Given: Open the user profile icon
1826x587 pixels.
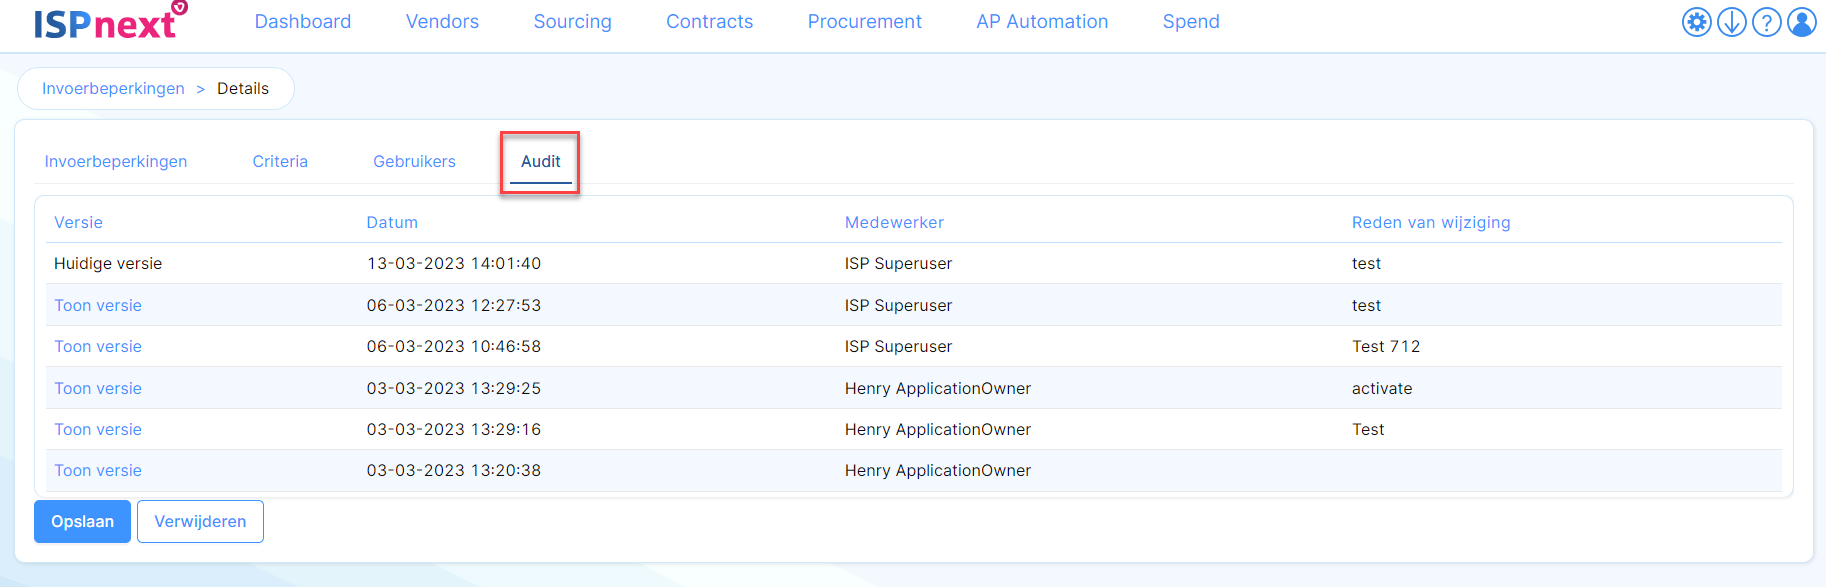Looking at the screenshot, I should coord(1801,22).
